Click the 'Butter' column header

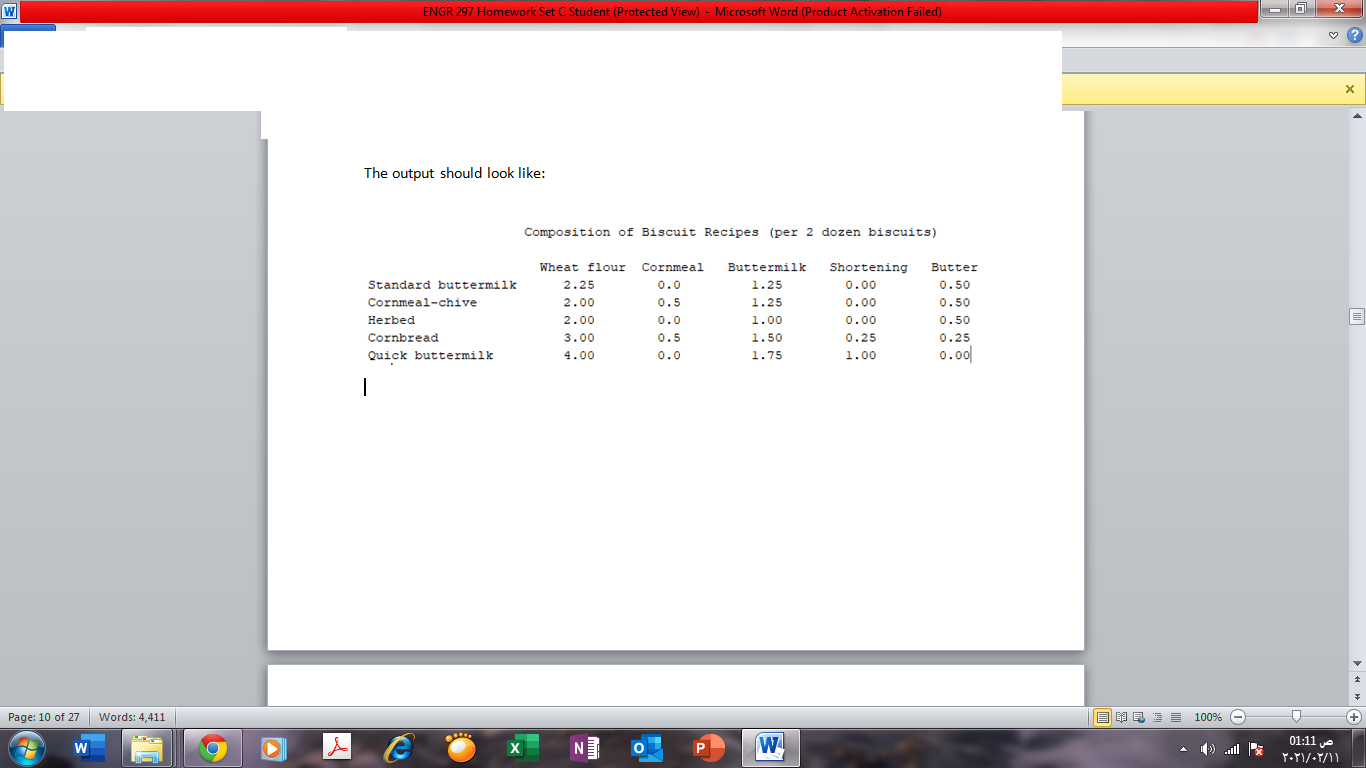point(954,267)
